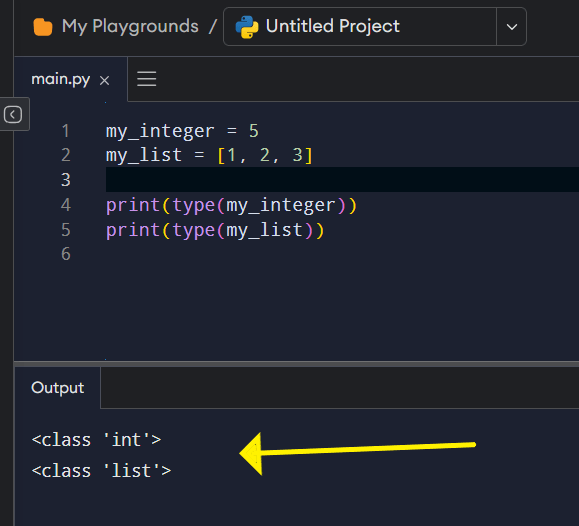Collapse the left sidebar with arrow icon
This screenshot has height=526, width=579.
(x=13, y=114)
